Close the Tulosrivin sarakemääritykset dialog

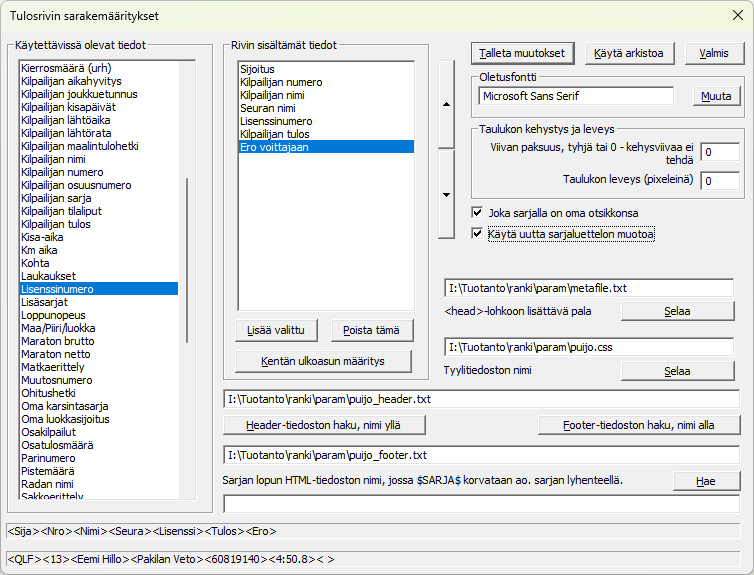pyautogui.click(x=734, y=16)
